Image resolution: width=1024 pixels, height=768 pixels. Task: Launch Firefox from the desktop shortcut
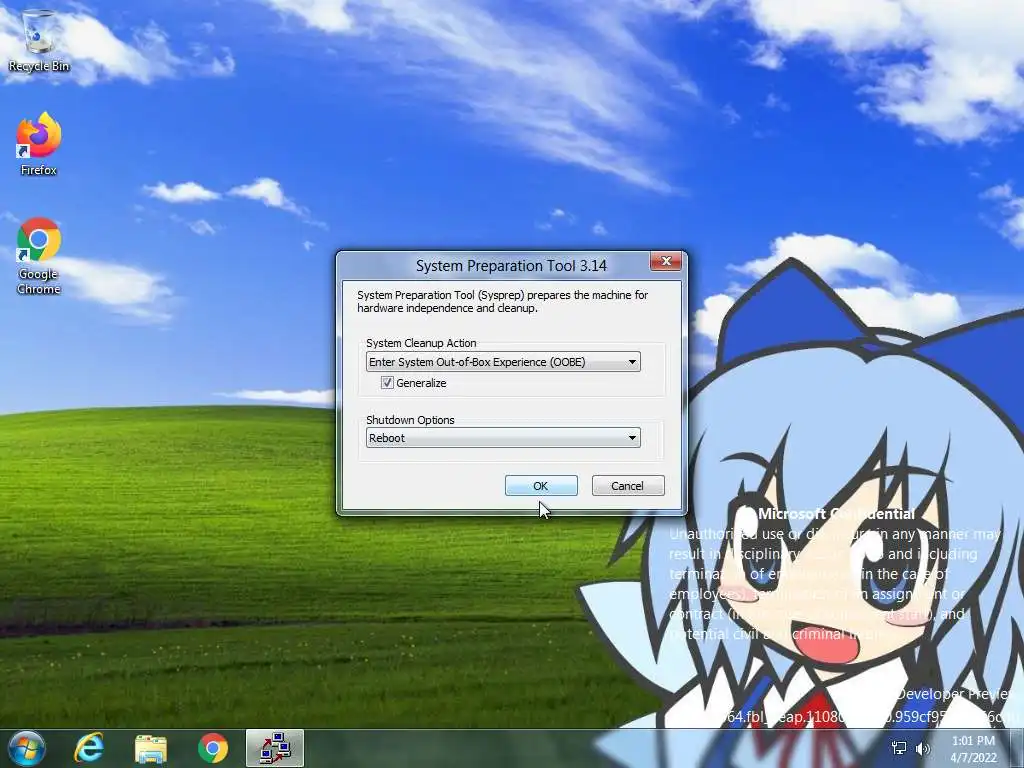(39, 144)
